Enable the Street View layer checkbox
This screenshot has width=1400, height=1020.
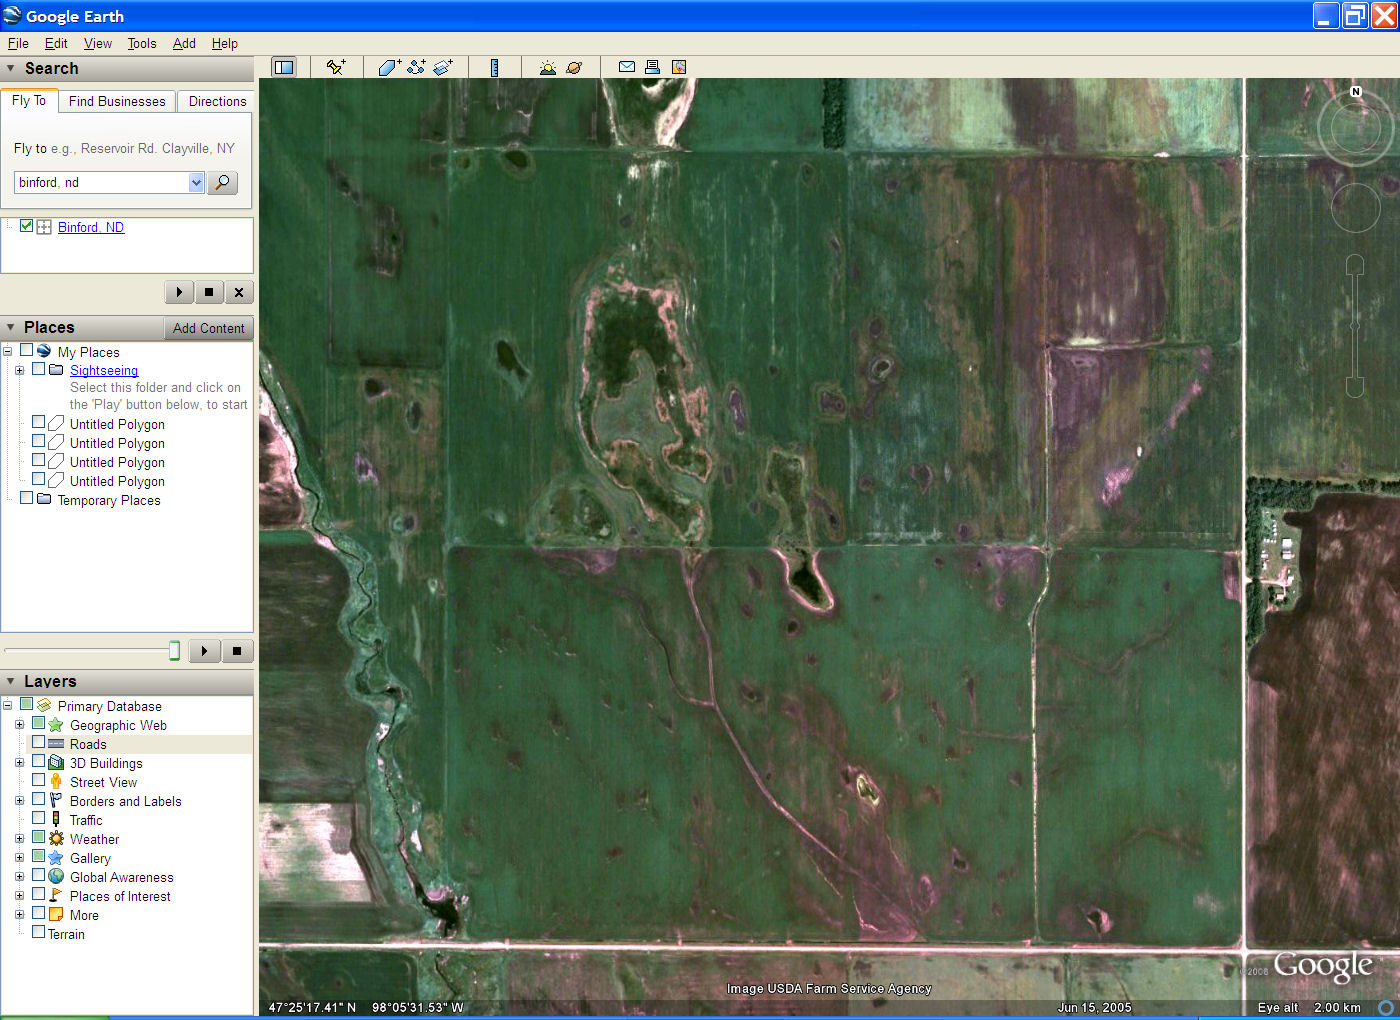pos(38,780)
